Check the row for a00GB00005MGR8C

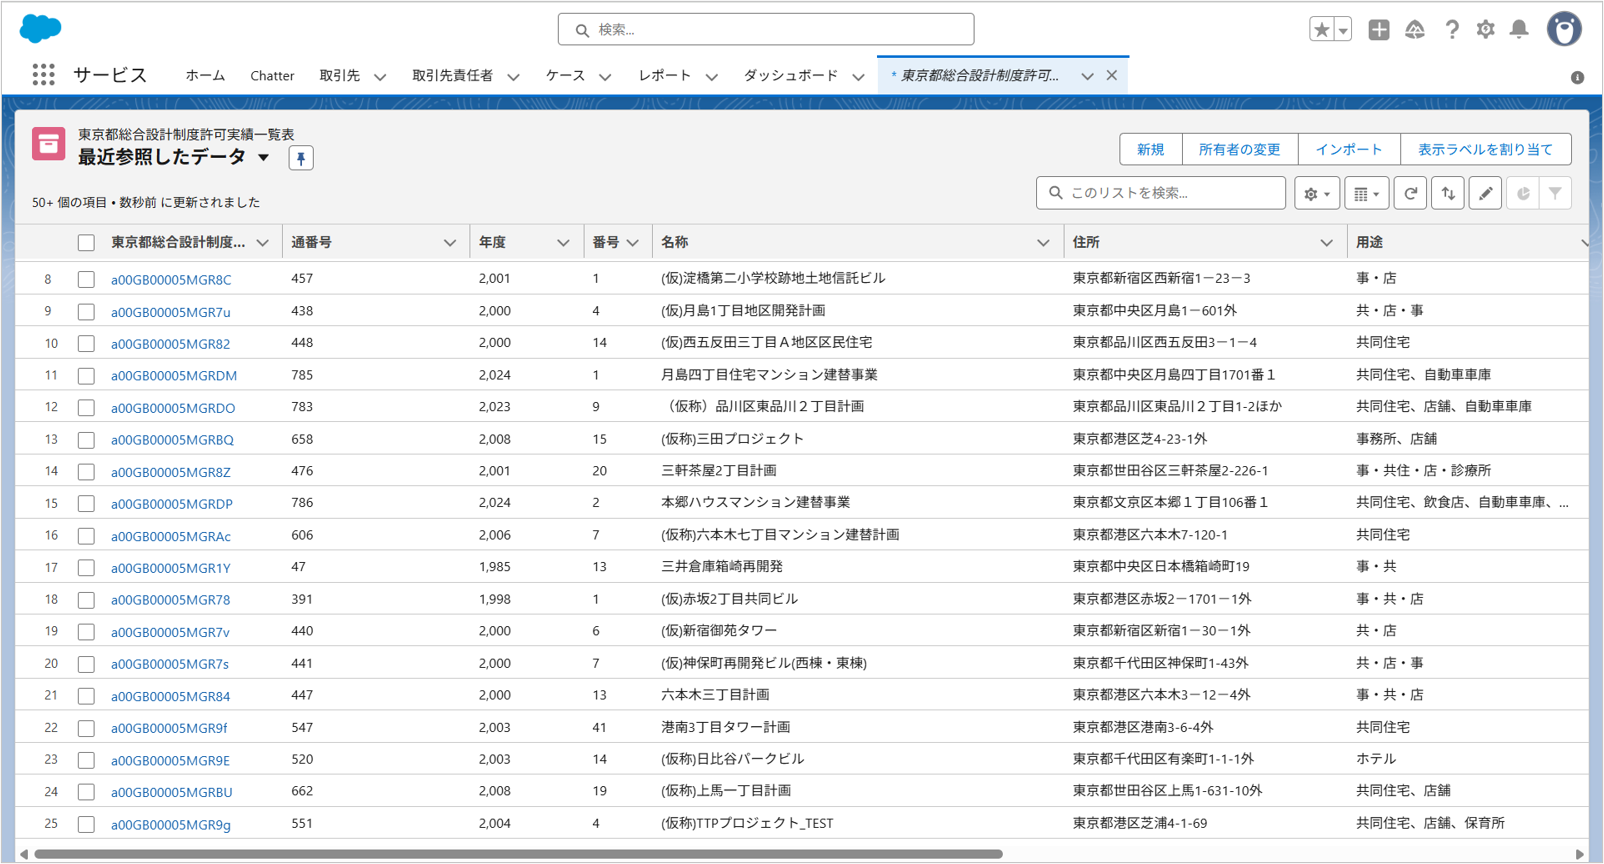point(86,280)
